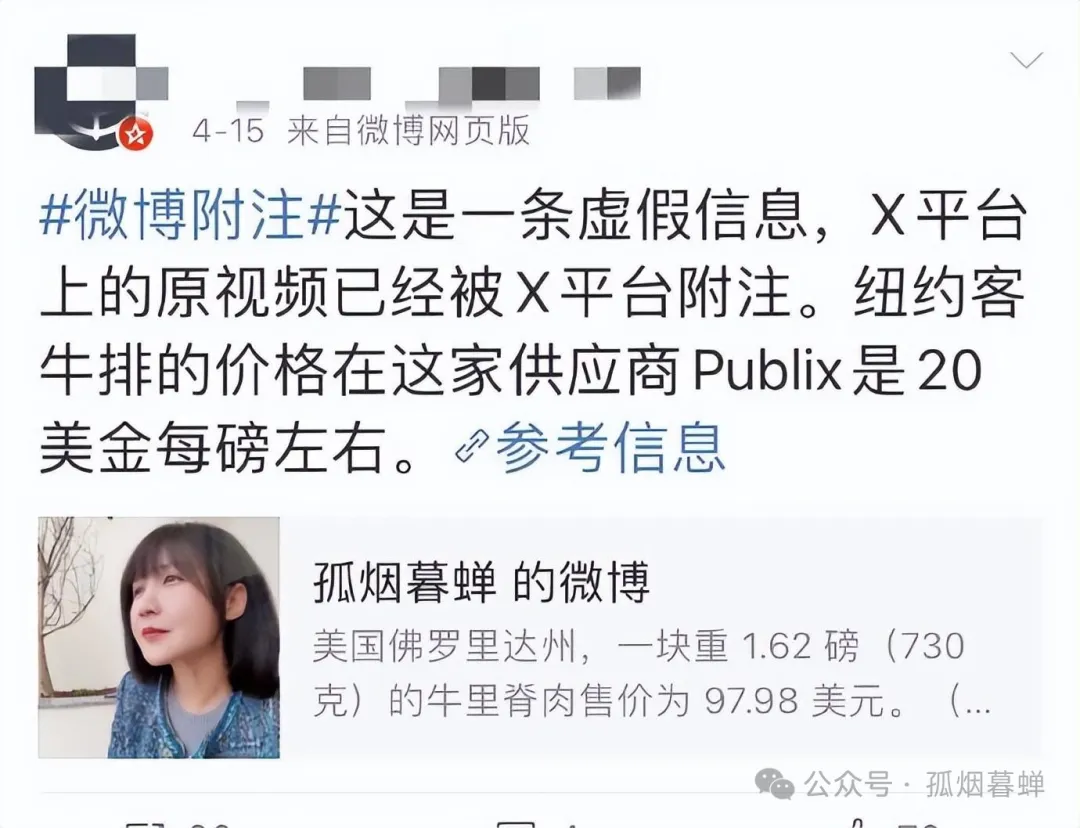Open the 参考信息 reference link

[x=610, y=446]
